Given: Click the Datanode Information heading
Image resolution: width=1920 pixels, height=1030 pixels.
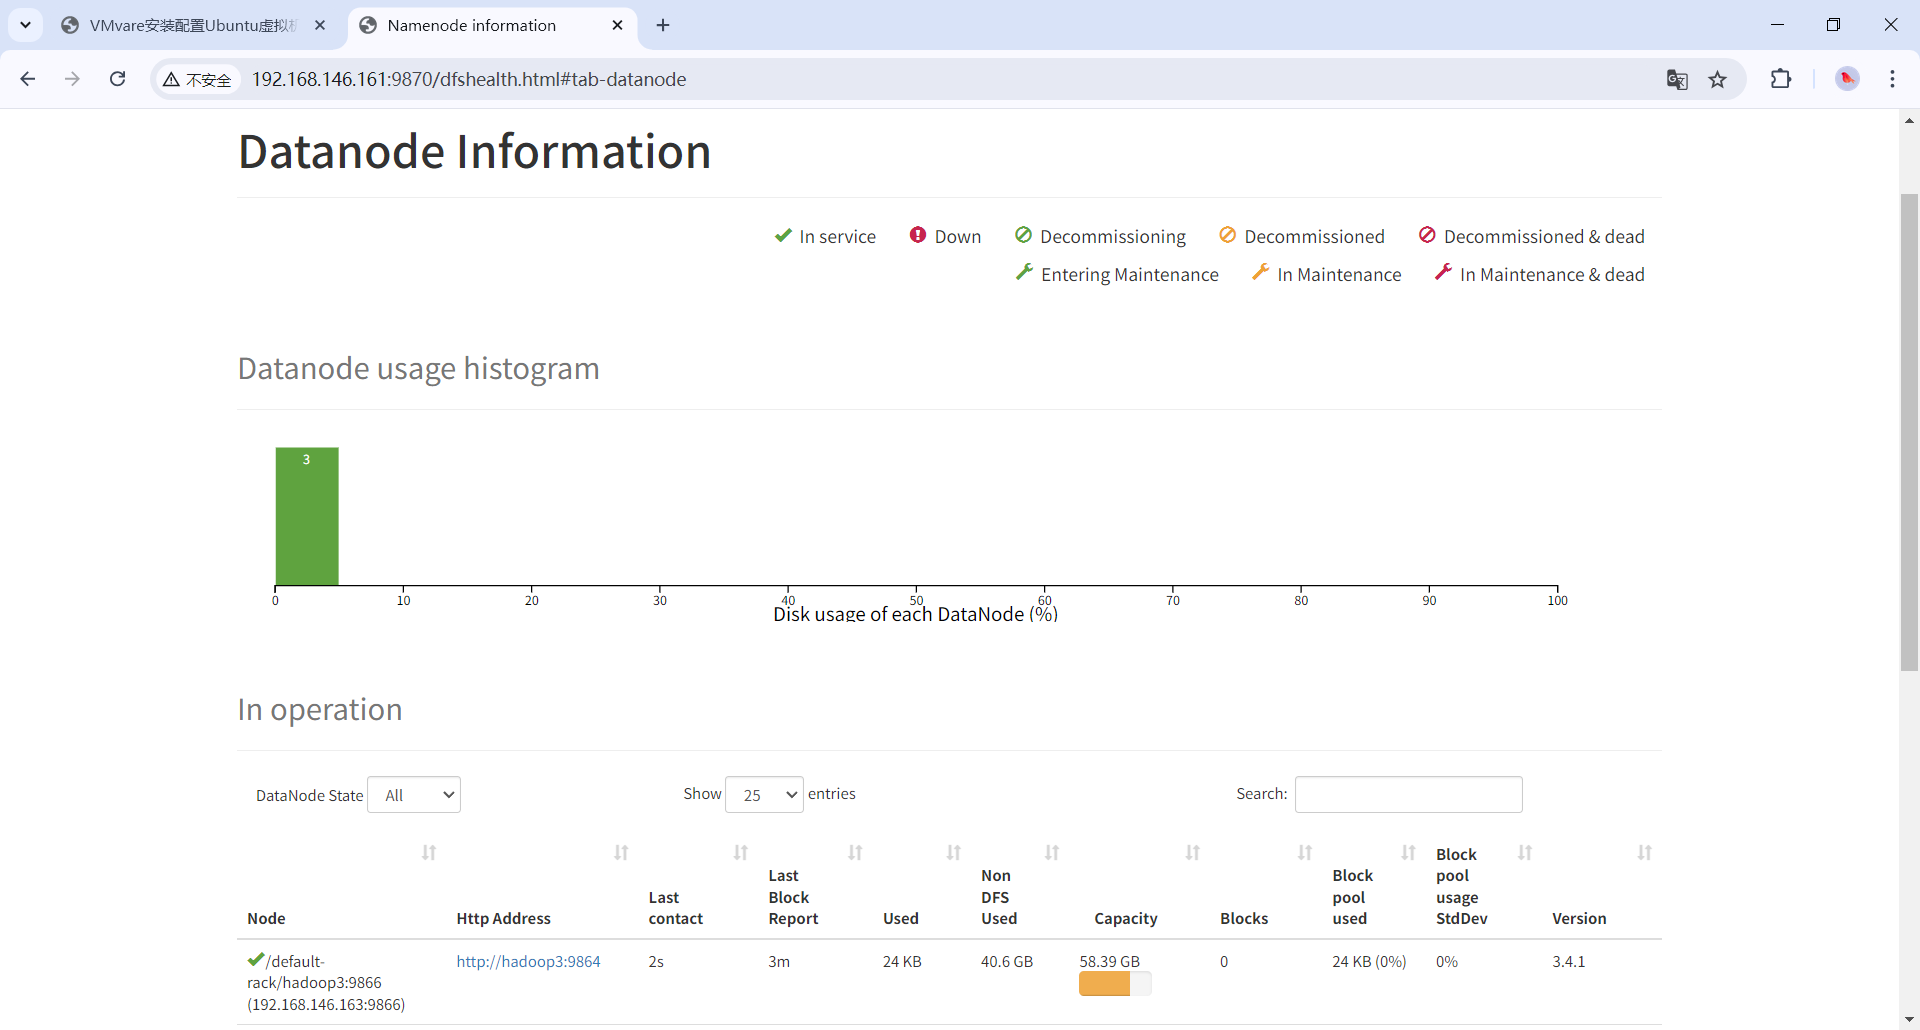Looking at the screenshot, I should 475,152.
